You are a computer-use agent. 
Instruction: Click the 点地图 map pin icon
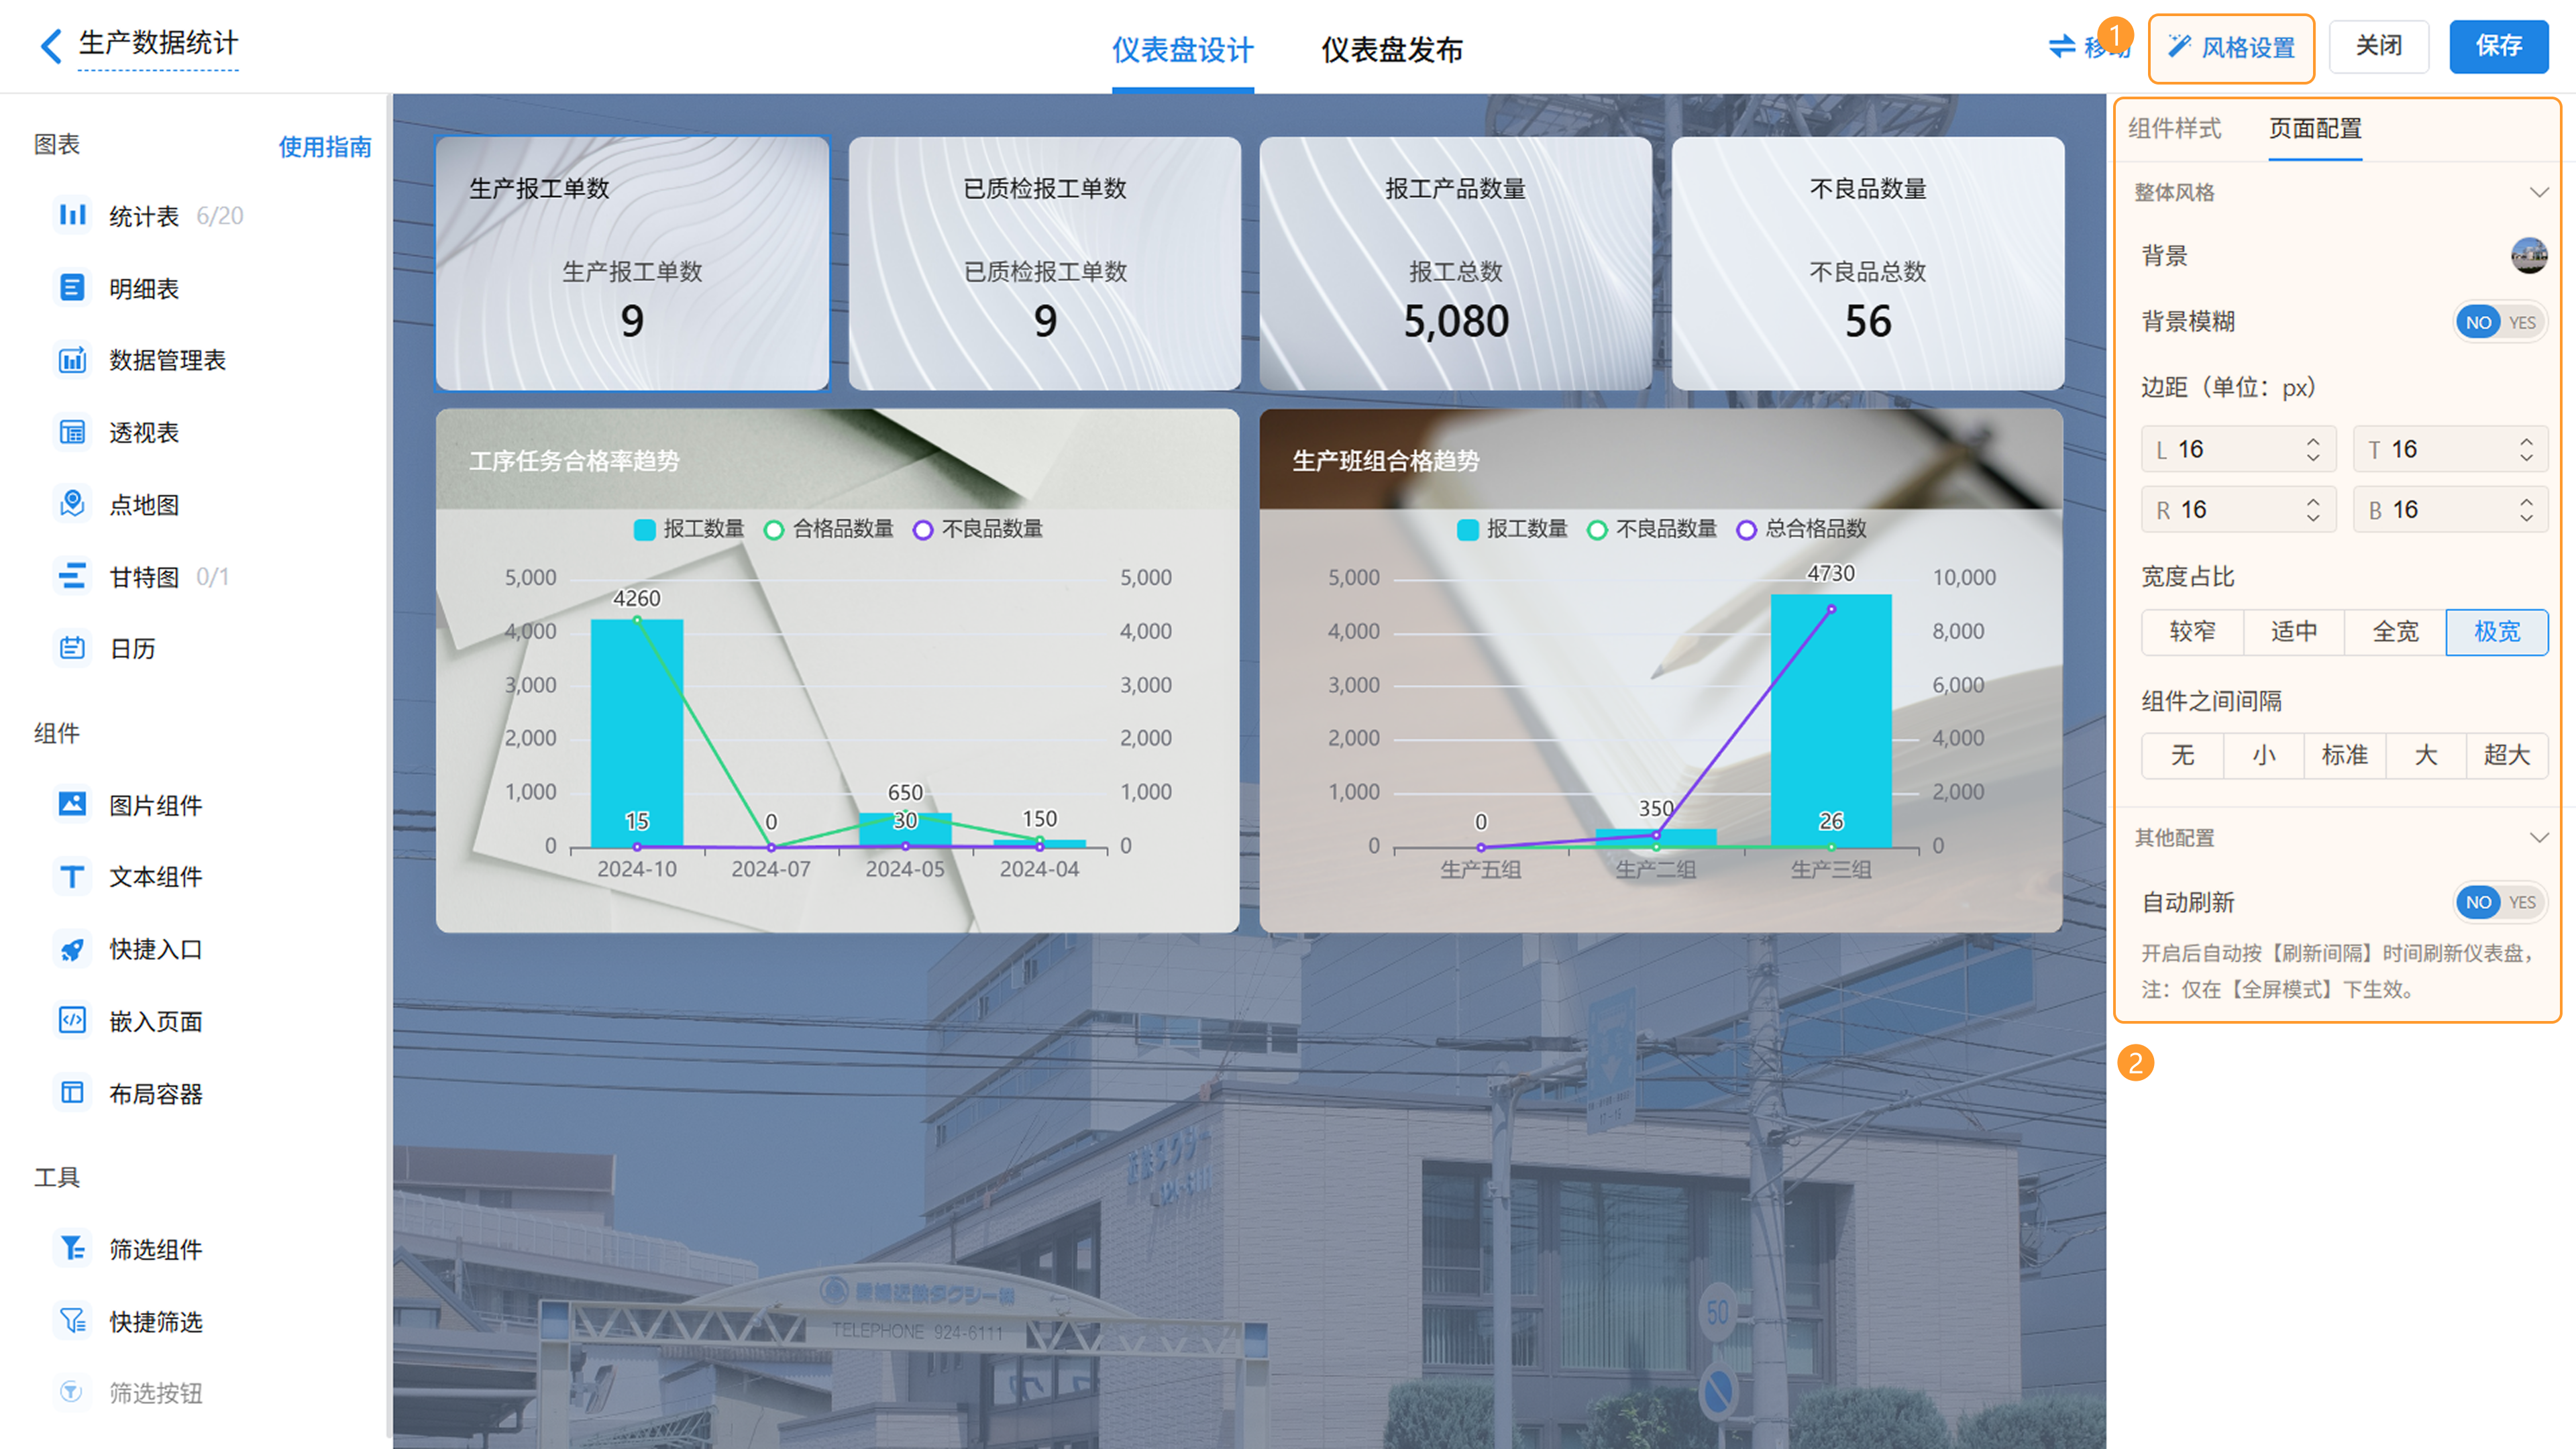[72, 504]
